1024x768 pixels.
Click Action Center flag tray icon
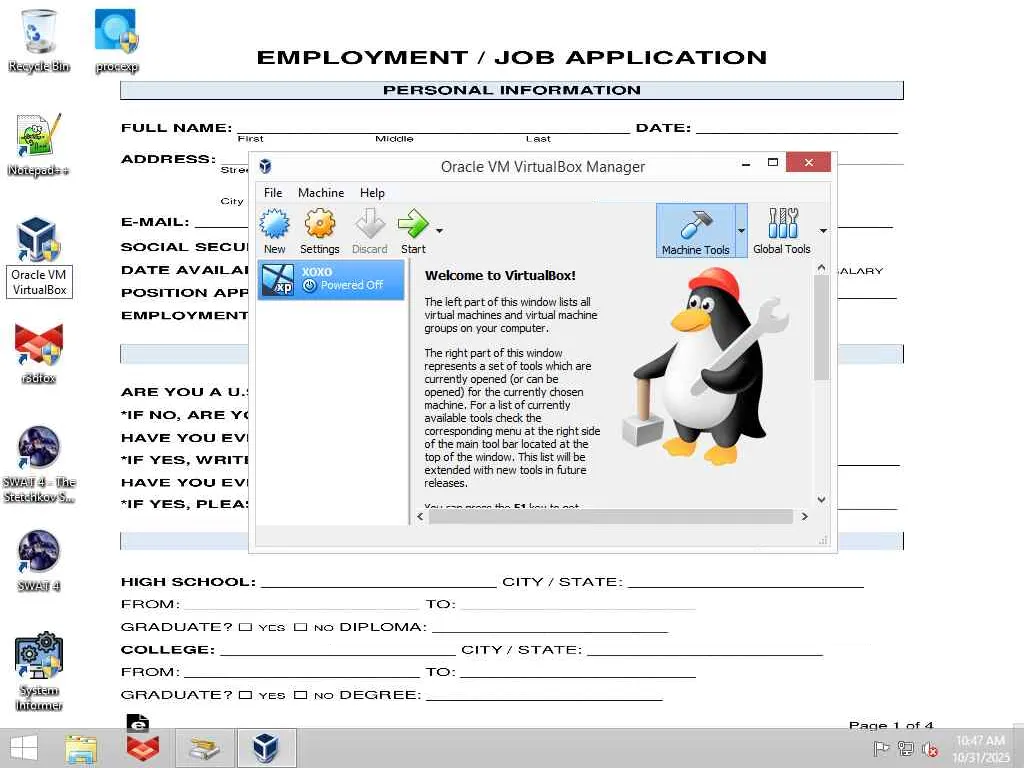[x=881, y=750]
